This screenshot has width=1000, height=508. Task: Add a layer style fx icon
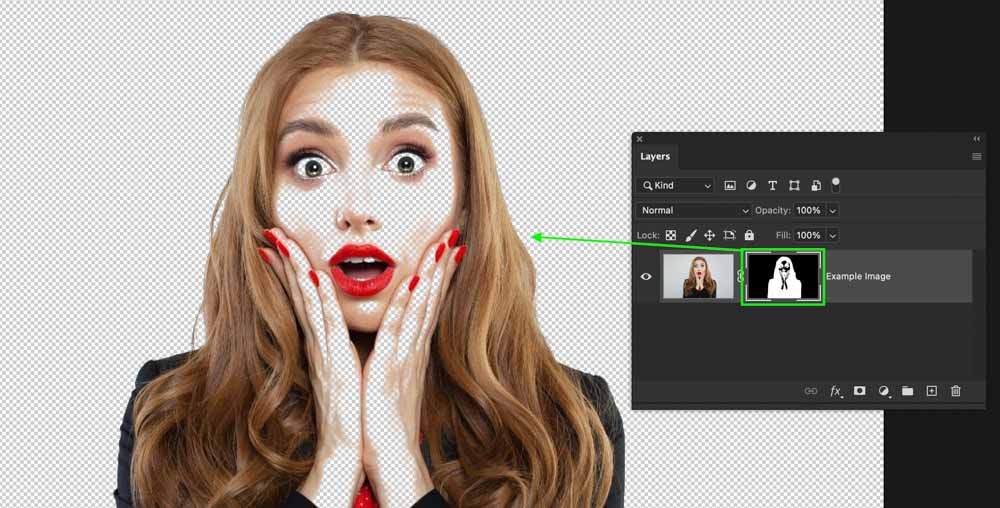(x=835, y=391)
